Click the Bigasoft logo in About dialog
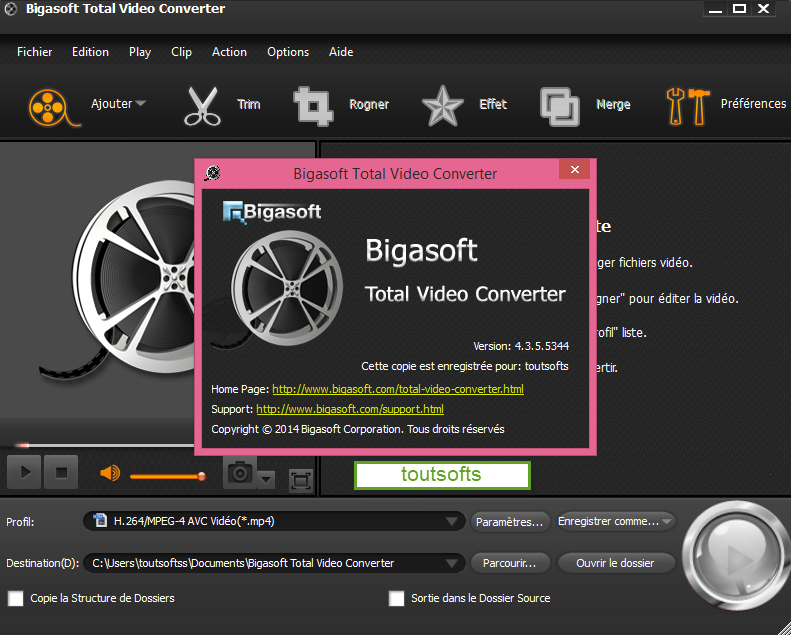 tap(272, 212)
